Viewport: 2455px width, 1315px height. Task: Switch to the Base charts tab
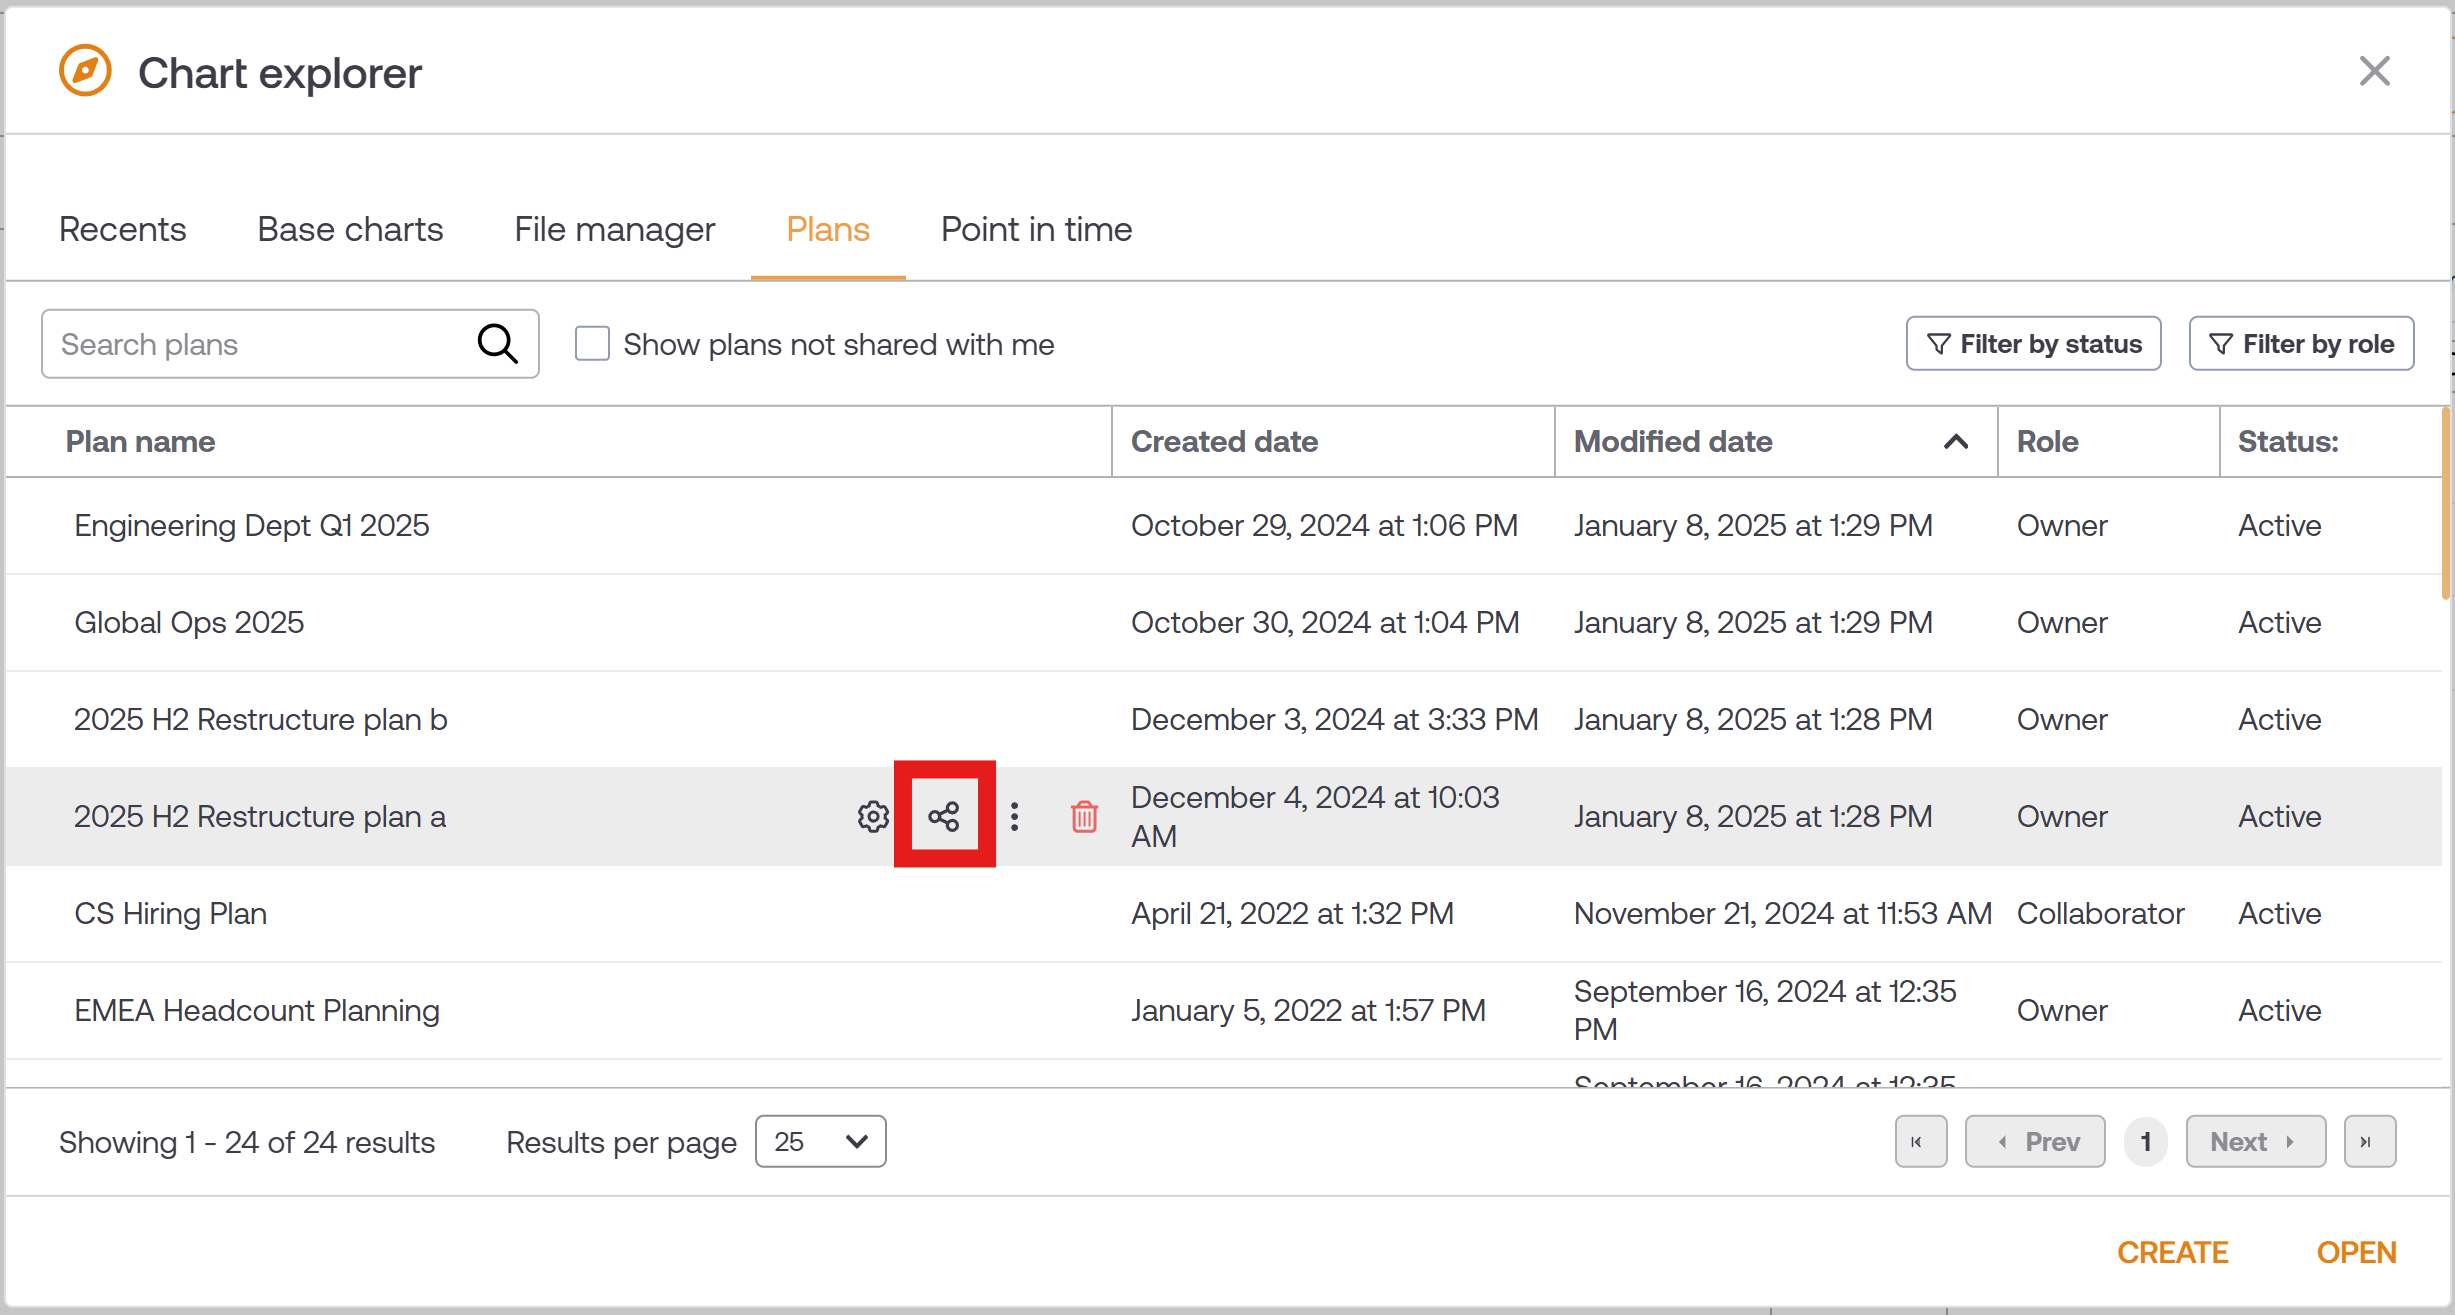(350, 229)
